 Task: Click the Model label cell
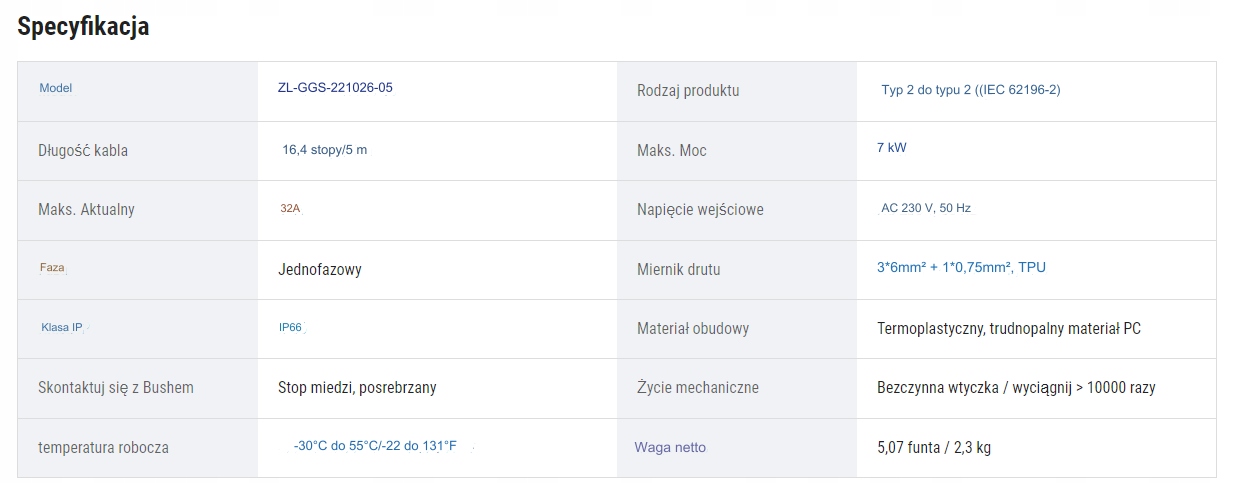coord(56,88)
